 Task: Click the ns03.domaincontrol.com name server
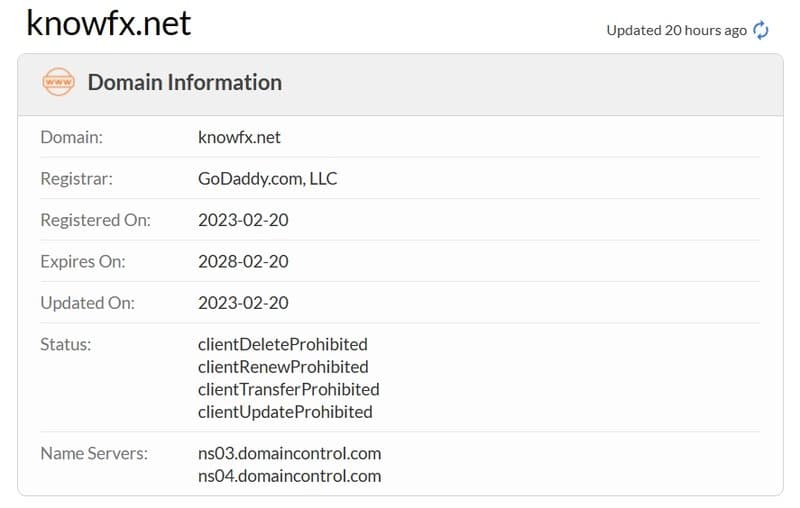coord(289,453)
